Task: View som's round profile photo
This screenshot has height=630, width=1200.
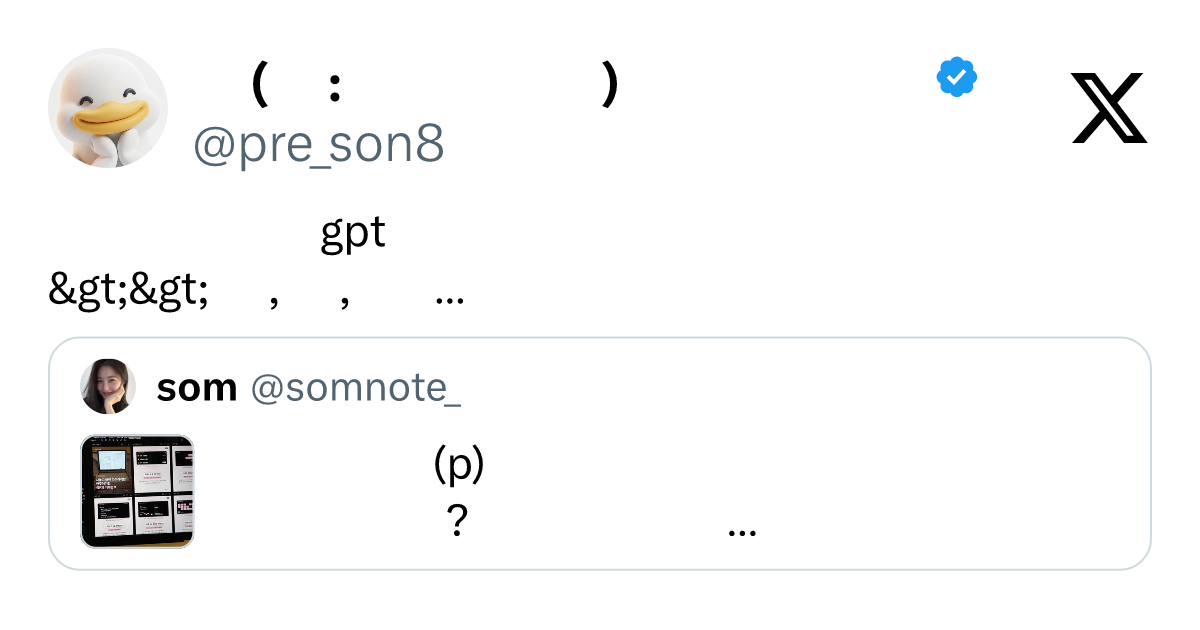Action: [108, 387]
